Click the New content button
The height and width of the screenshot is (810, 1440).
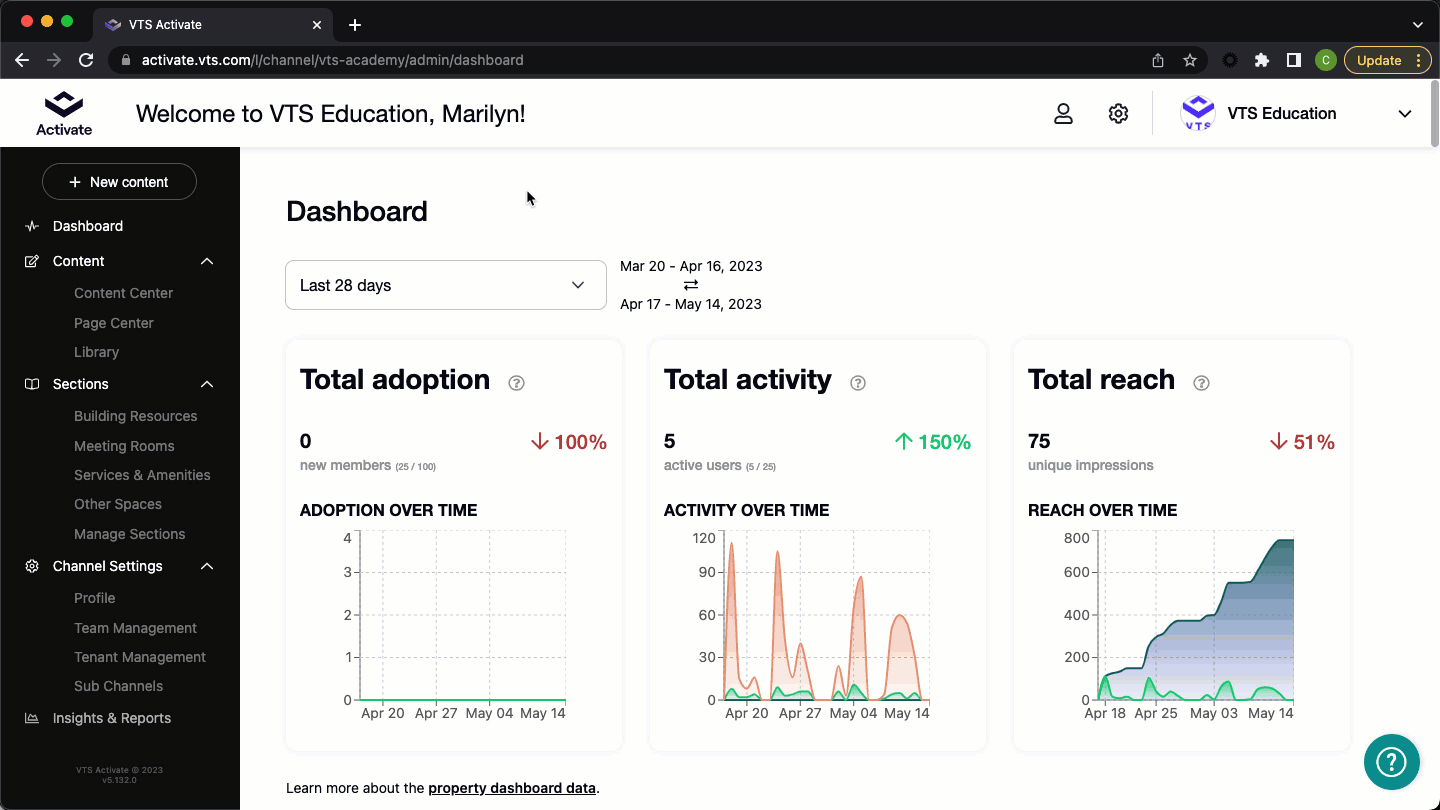click(x=119, y=182)
